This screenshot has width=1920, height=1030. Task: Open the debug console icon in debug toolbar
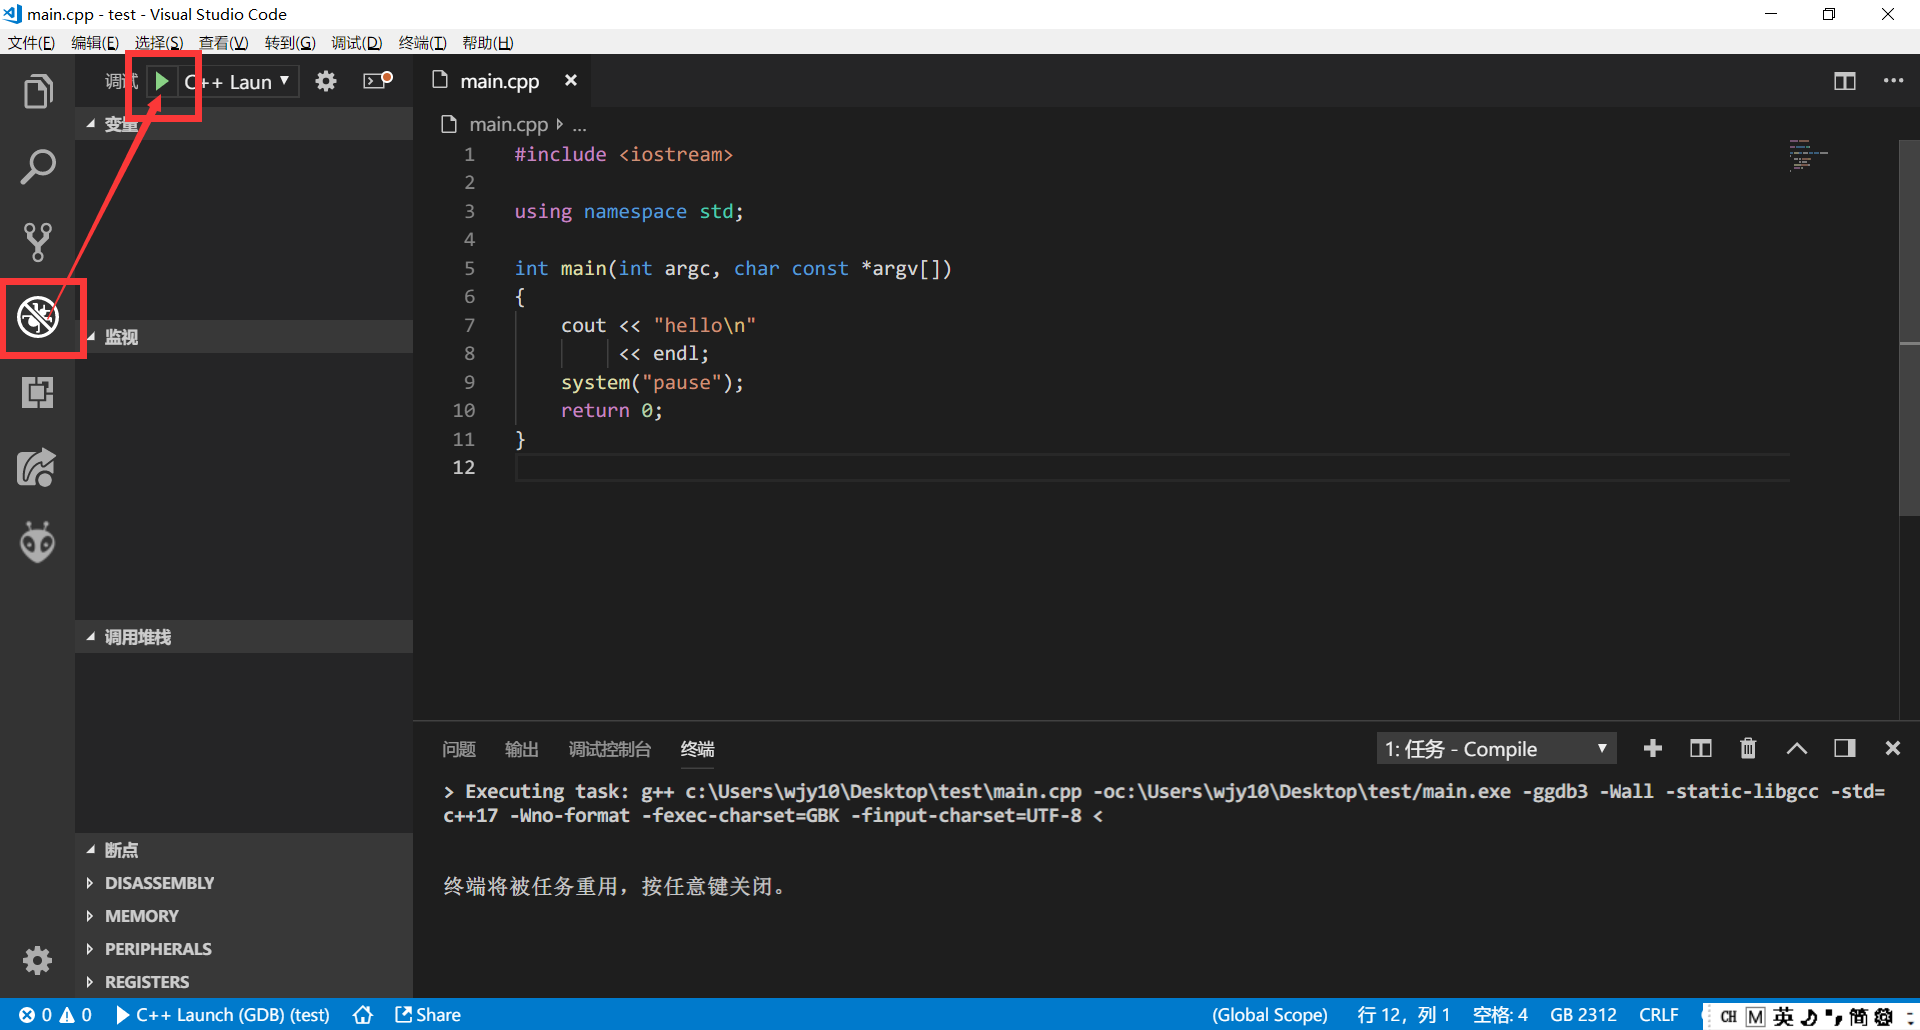[x=377, y=81]
